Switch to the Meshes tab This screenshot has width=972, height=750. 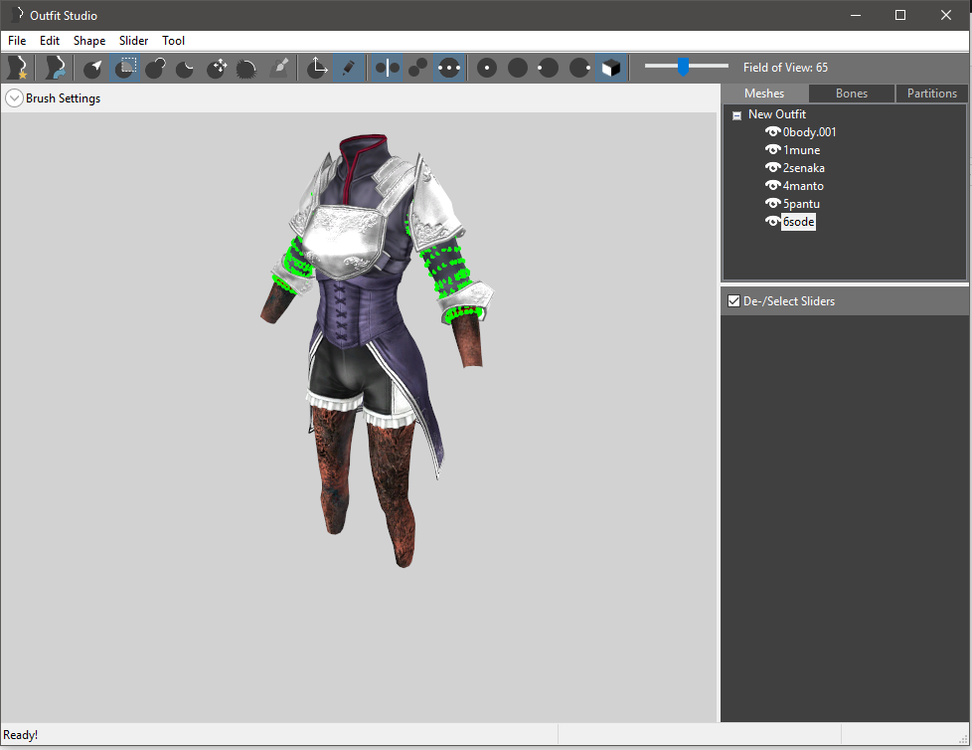tap(764, 94)
